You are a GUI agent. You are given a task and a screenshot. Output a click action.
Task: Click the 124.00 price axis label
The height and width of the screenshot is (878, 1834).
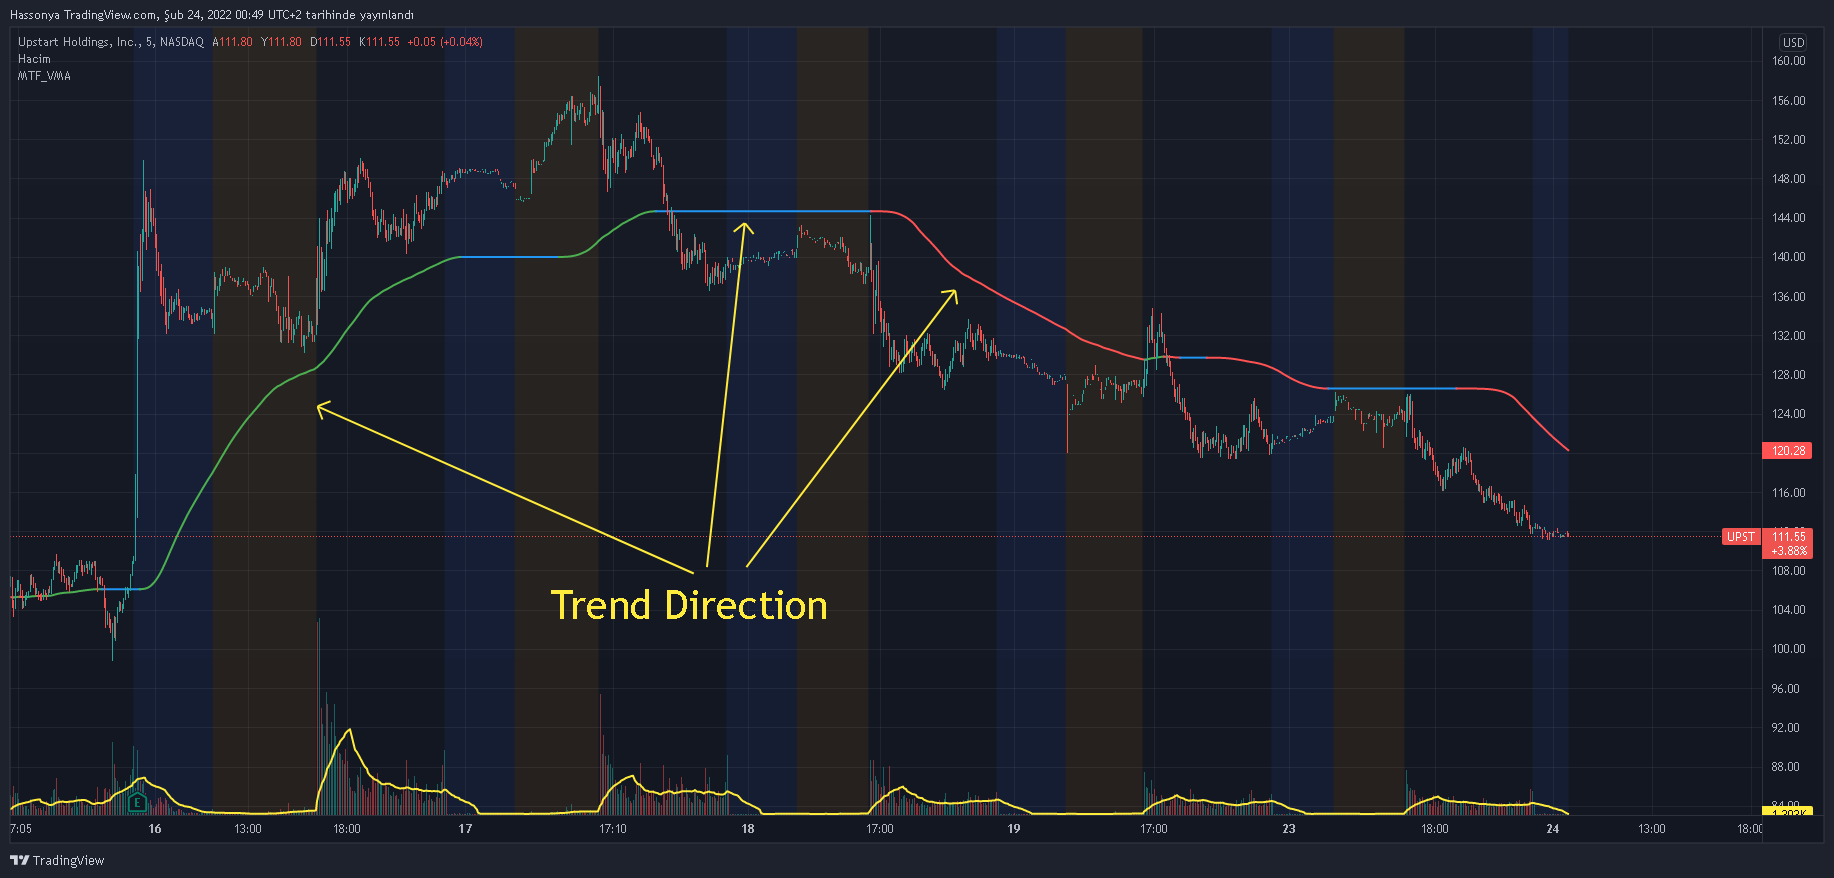(1788, 414)
